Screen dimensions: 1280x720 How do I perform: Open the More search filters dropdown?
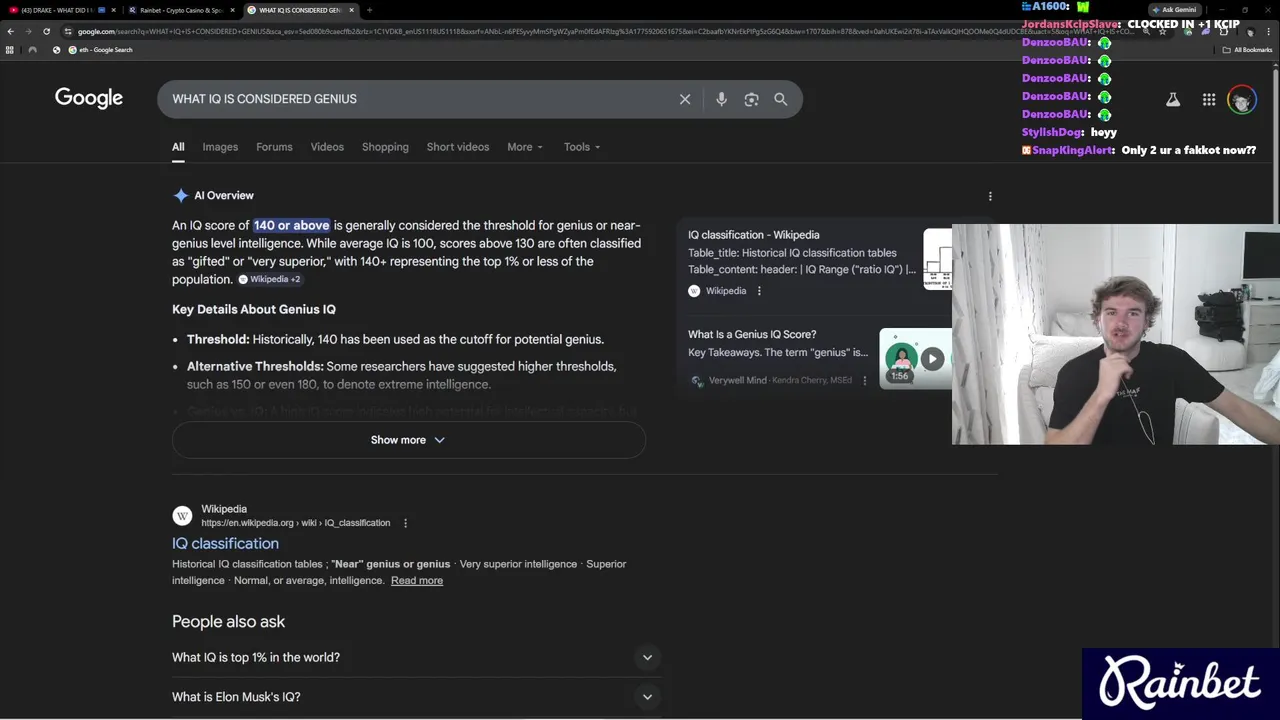coord(525,147)
